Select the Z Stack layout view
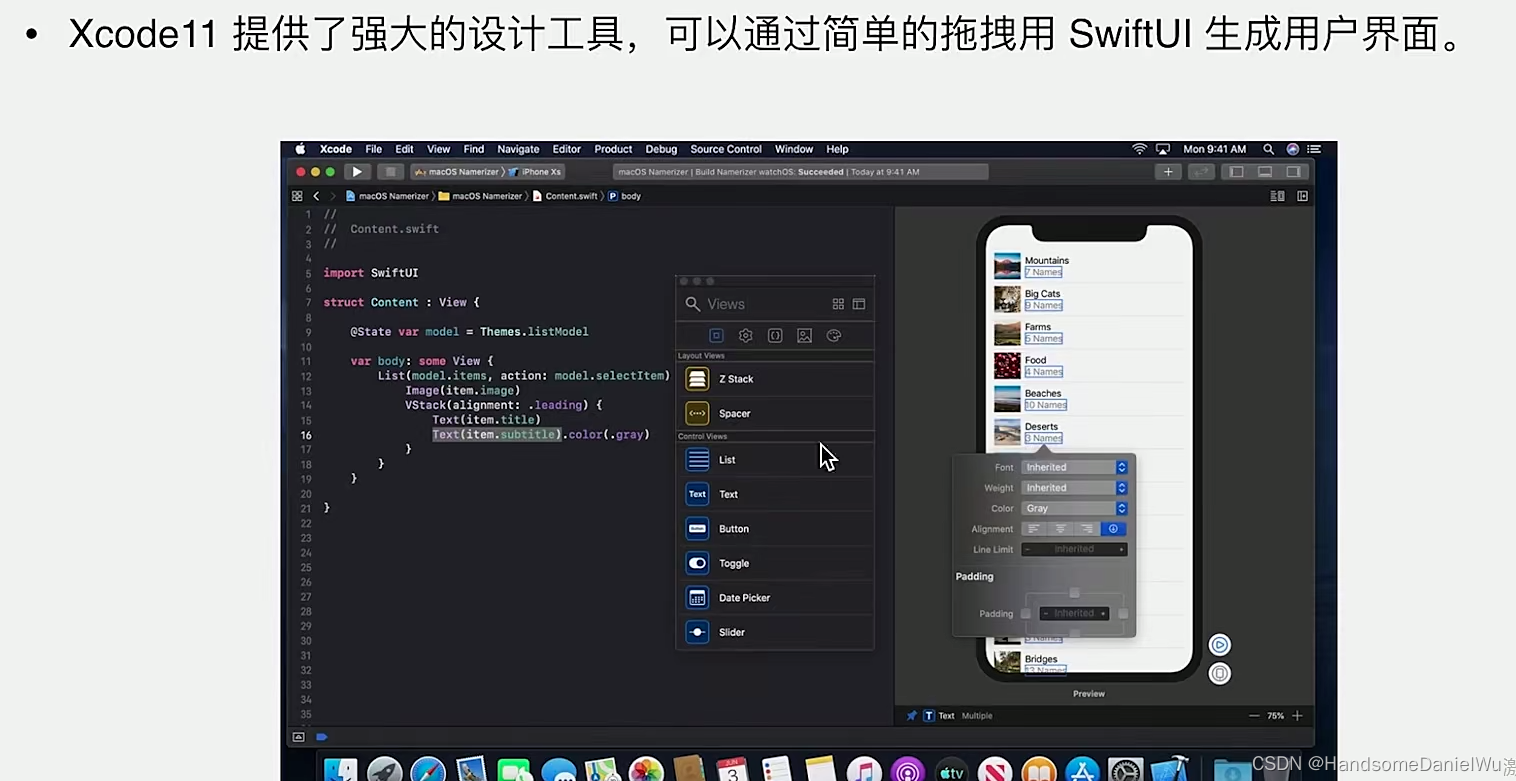The height and width of the screenshot is (781, 1516). (x=735, y=378)
